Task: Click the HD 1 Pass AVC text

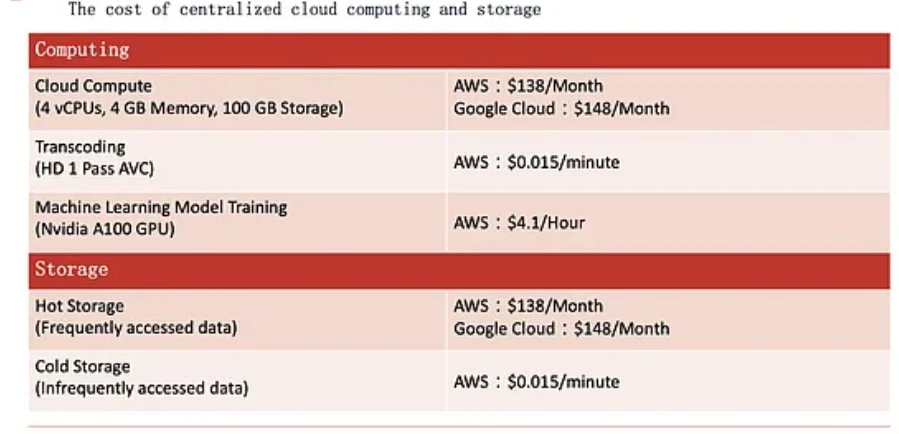Action: click(95, 169)
